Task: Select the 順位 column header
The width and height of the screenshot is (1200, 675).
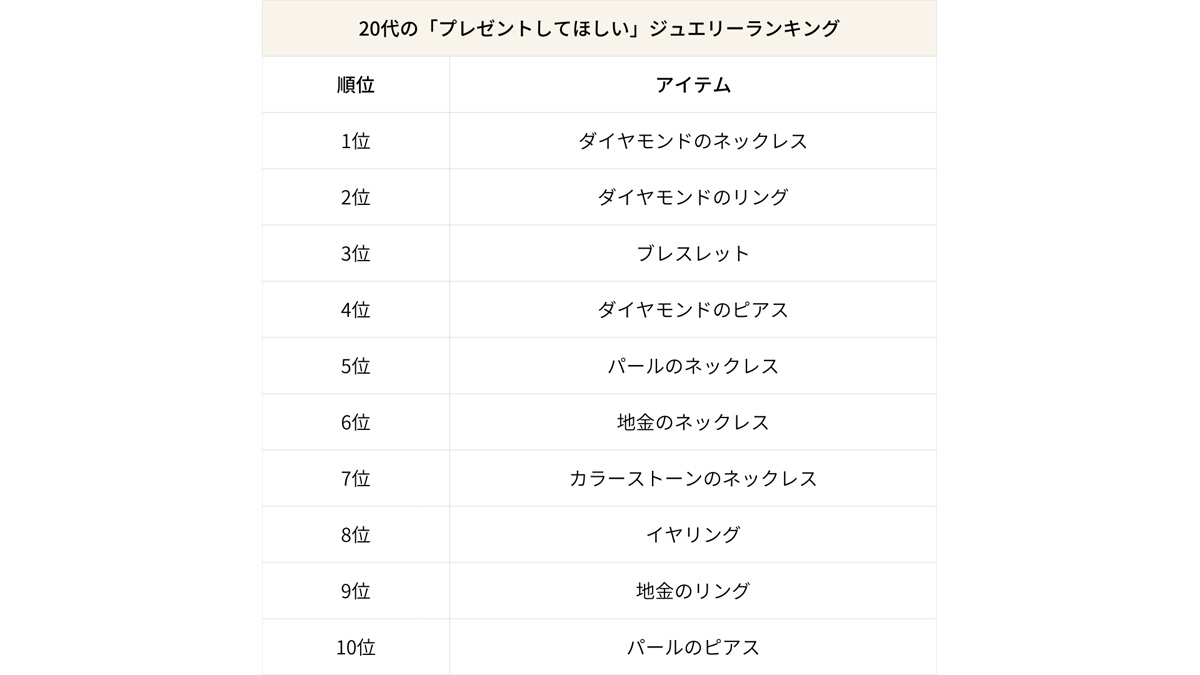Action: pos(355,85)
